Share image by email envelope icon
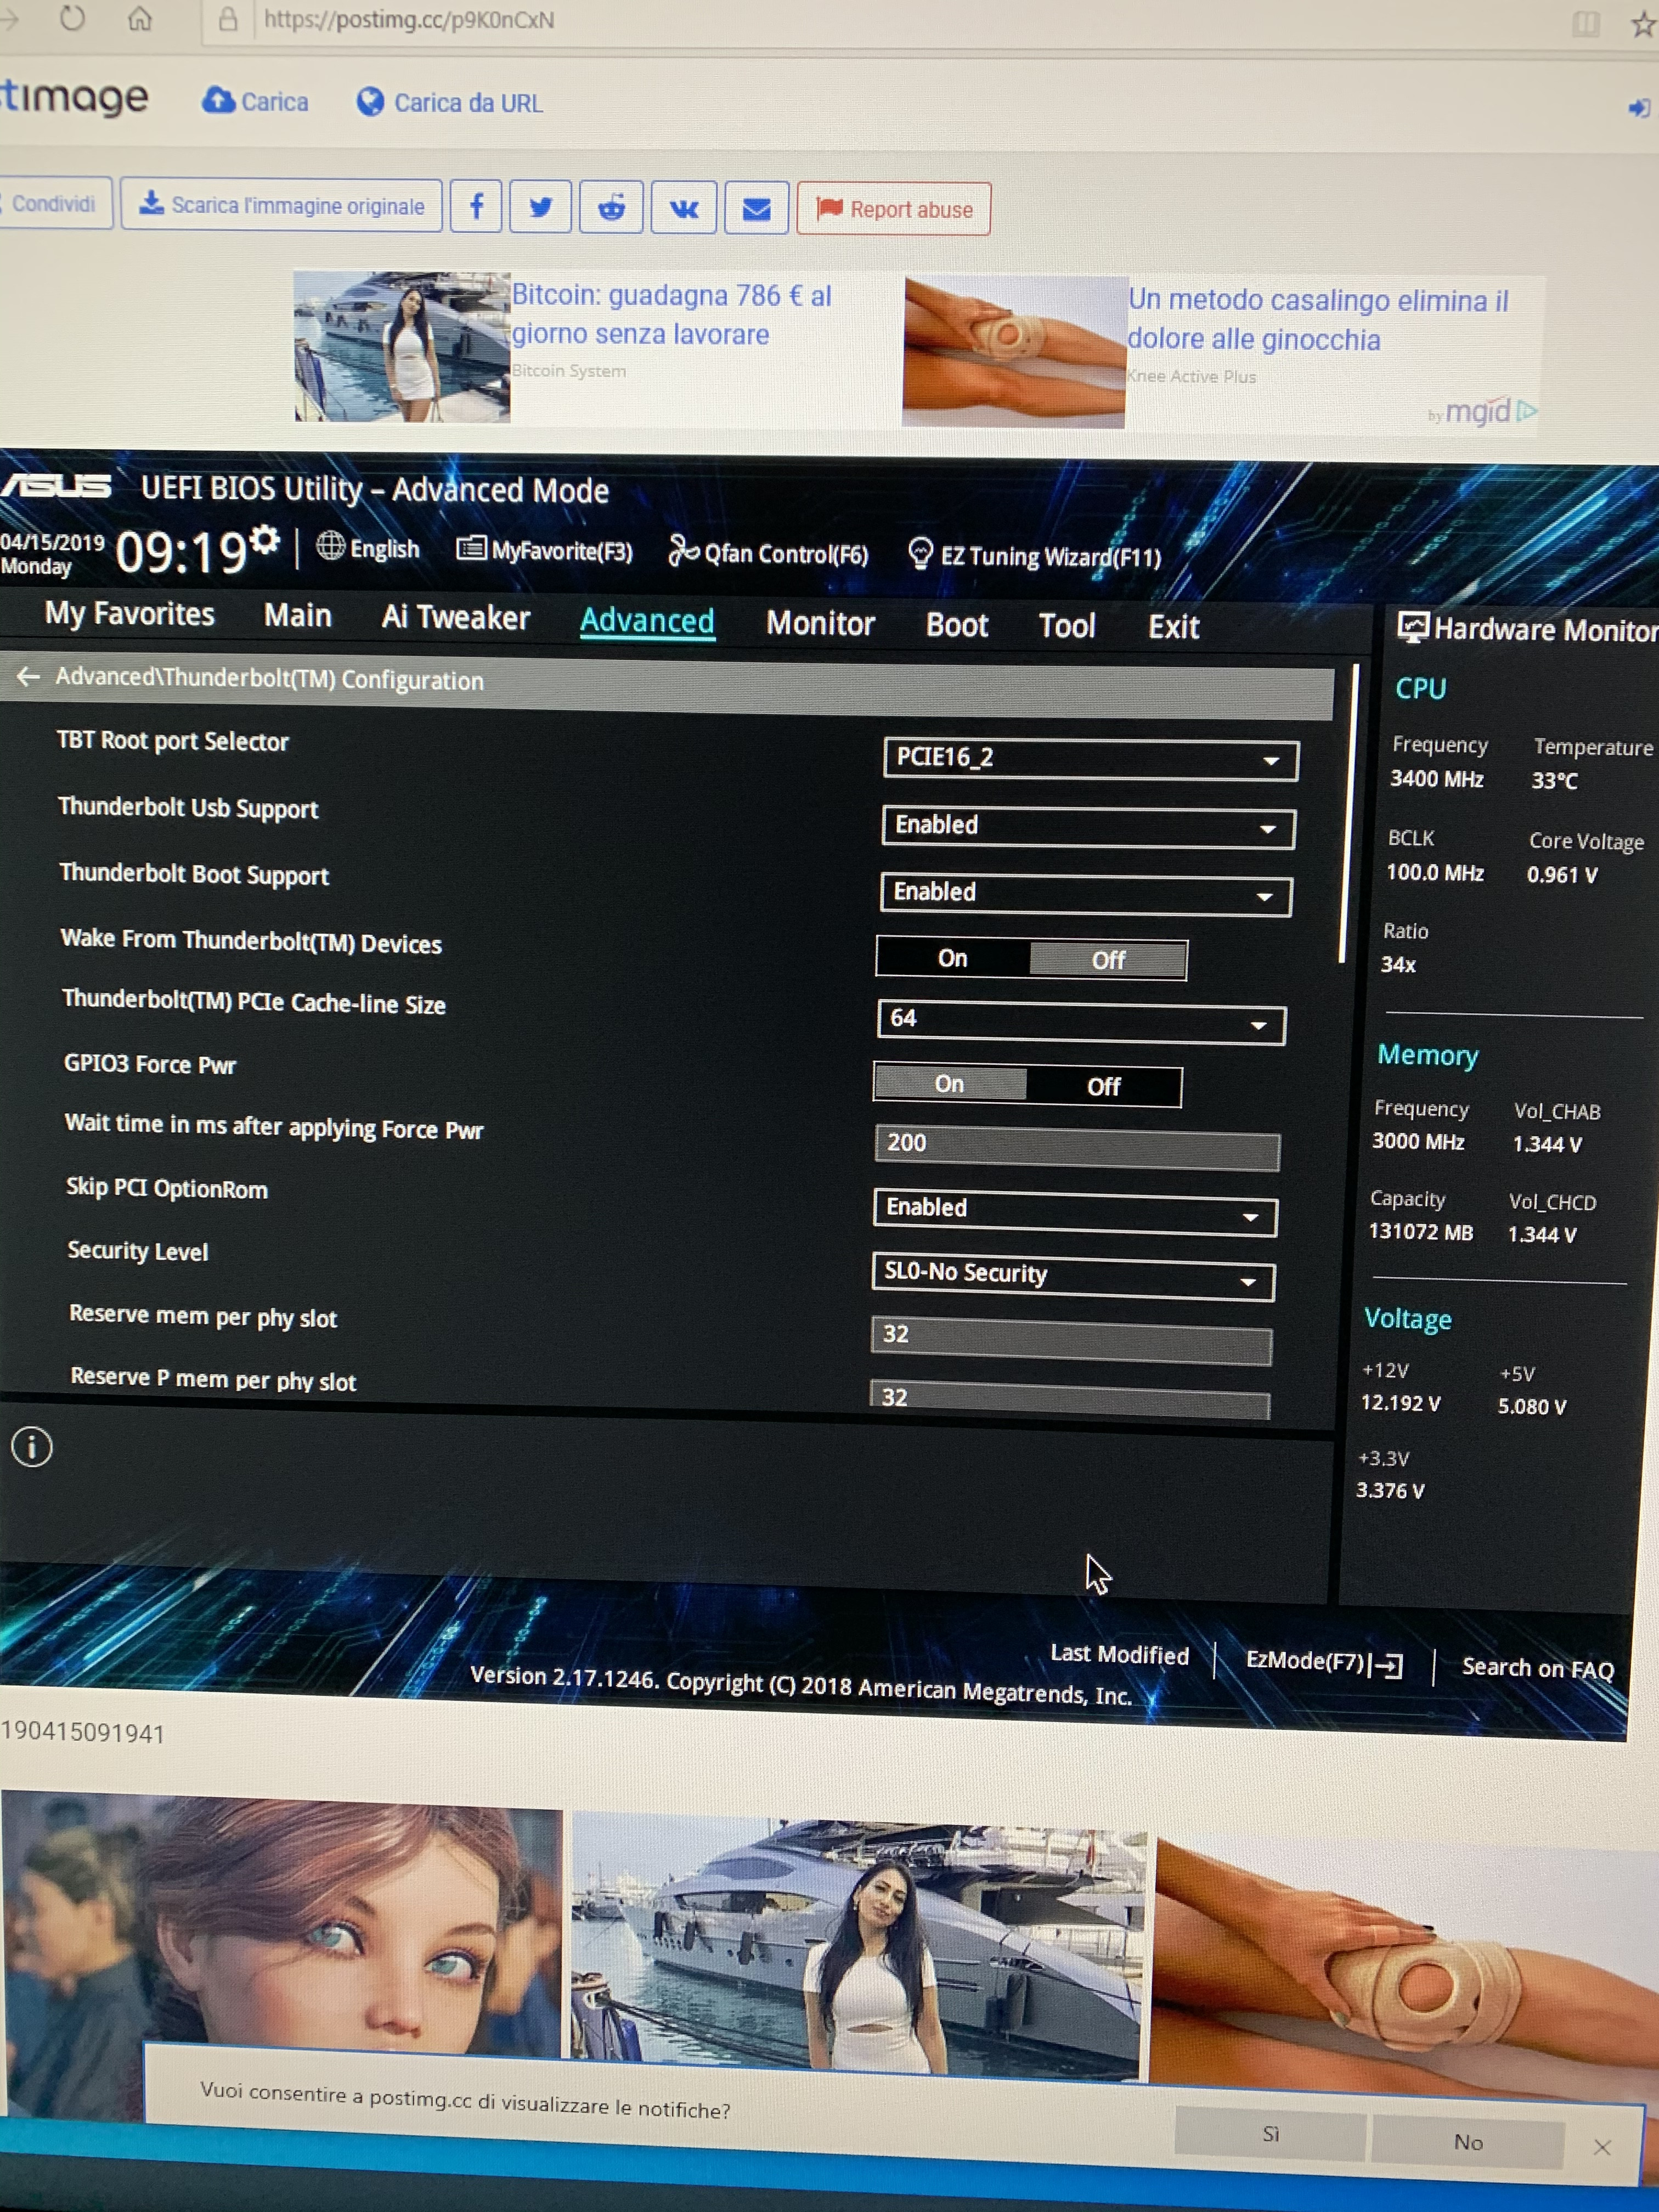Screen dimensions: 1659x2212 pos(756,209)
